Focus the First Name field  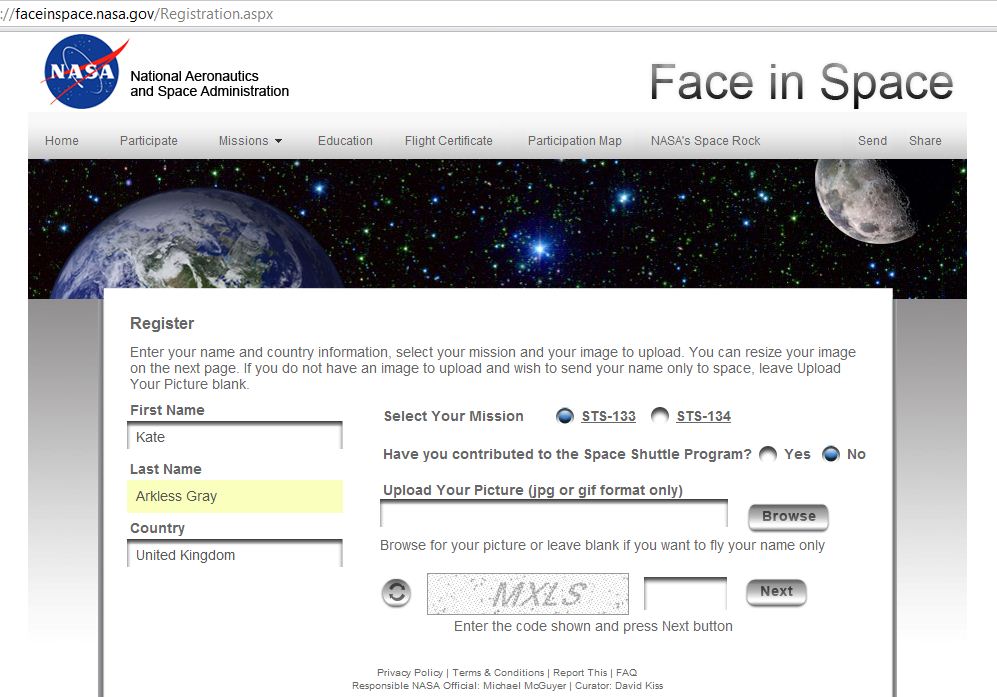(x=235, y=436)
